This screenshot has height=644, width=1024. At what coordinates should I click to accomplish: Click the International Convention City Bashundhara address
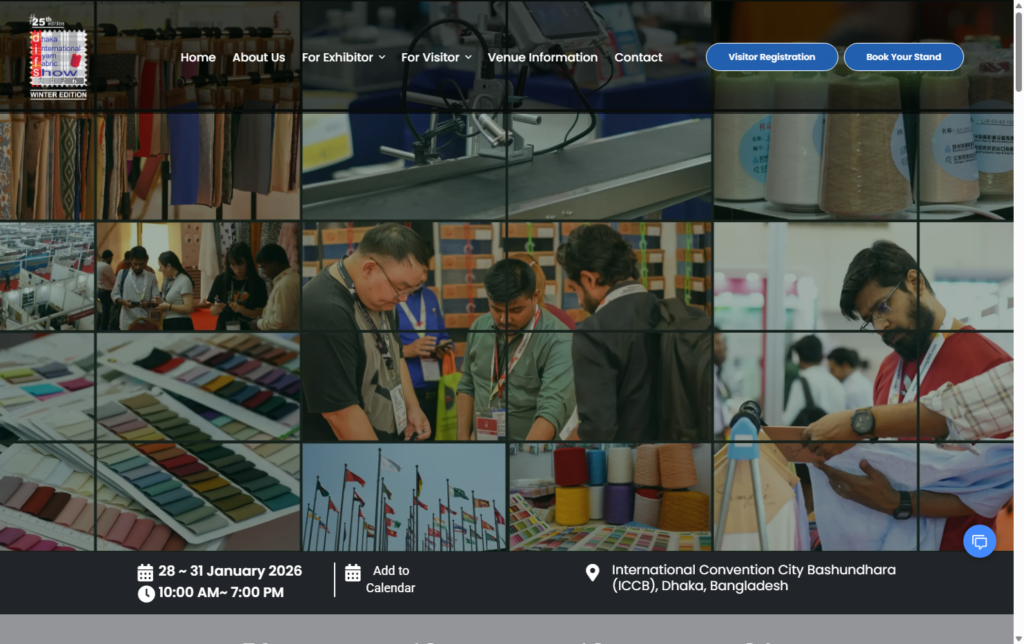(753, 578)
